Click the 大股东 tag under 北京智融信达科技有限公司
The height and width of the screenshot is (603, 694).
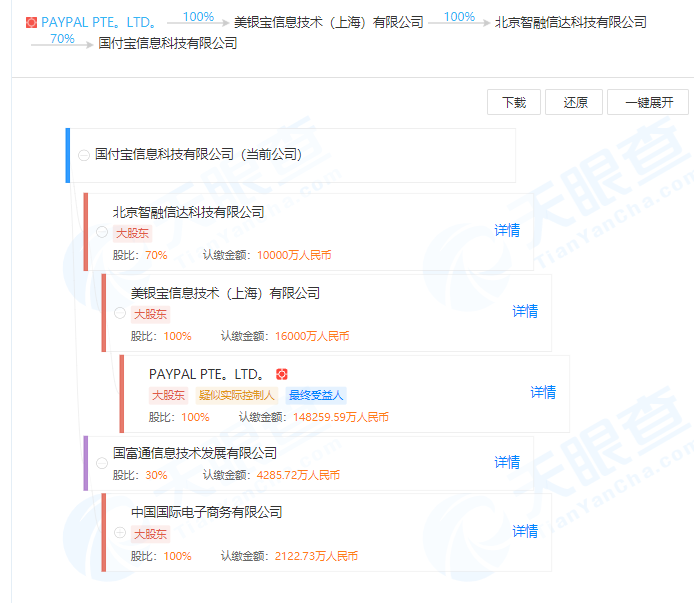pos(132,233)
